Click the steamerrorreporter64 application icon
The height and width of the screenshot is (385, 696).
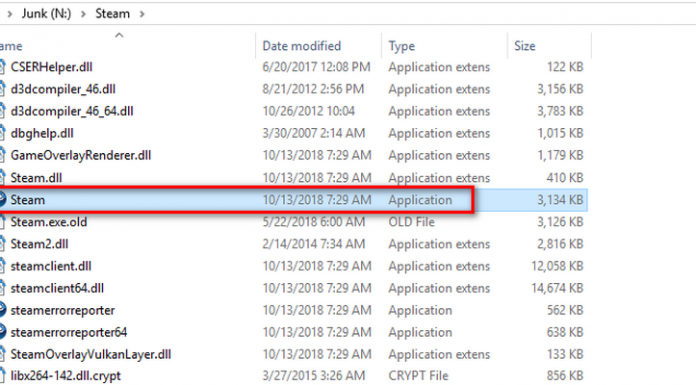coord(3,332)
